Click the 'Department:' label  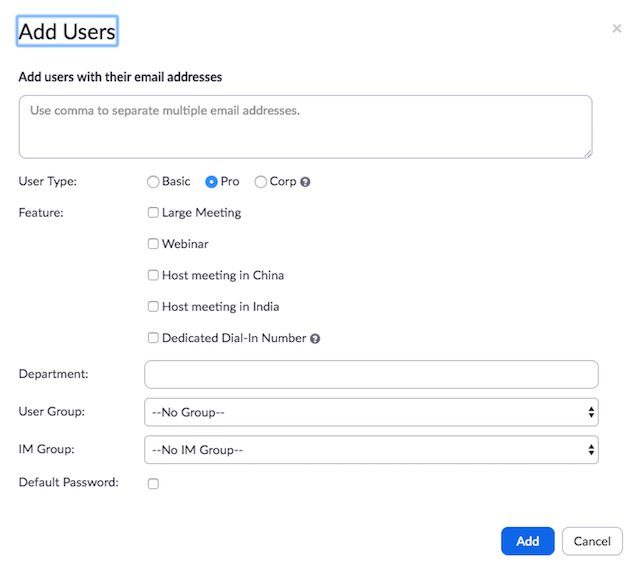pyautogui.click(x=53, y=374)
